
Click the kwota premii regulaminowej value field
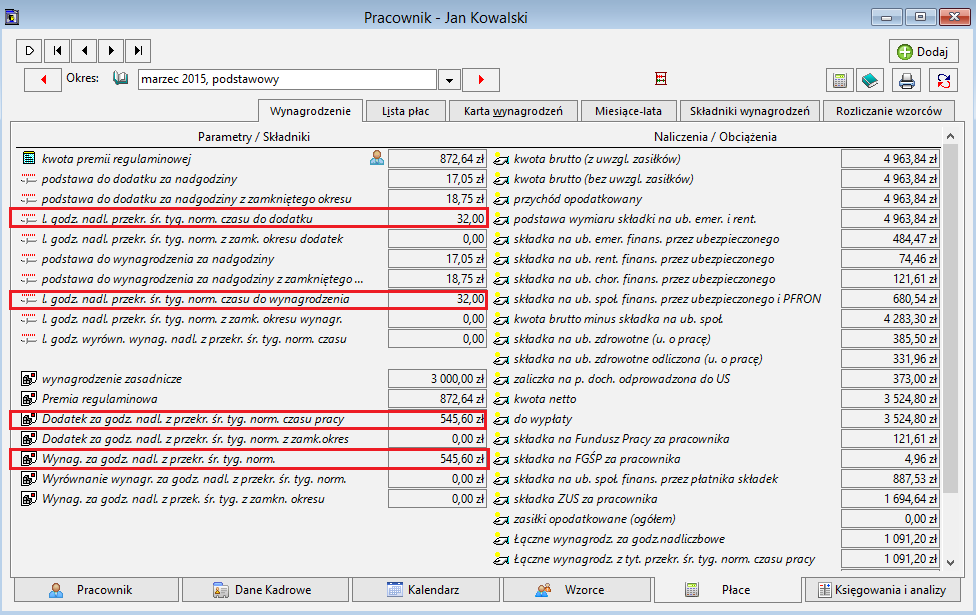pyautogui.click(x=437, y=159)
